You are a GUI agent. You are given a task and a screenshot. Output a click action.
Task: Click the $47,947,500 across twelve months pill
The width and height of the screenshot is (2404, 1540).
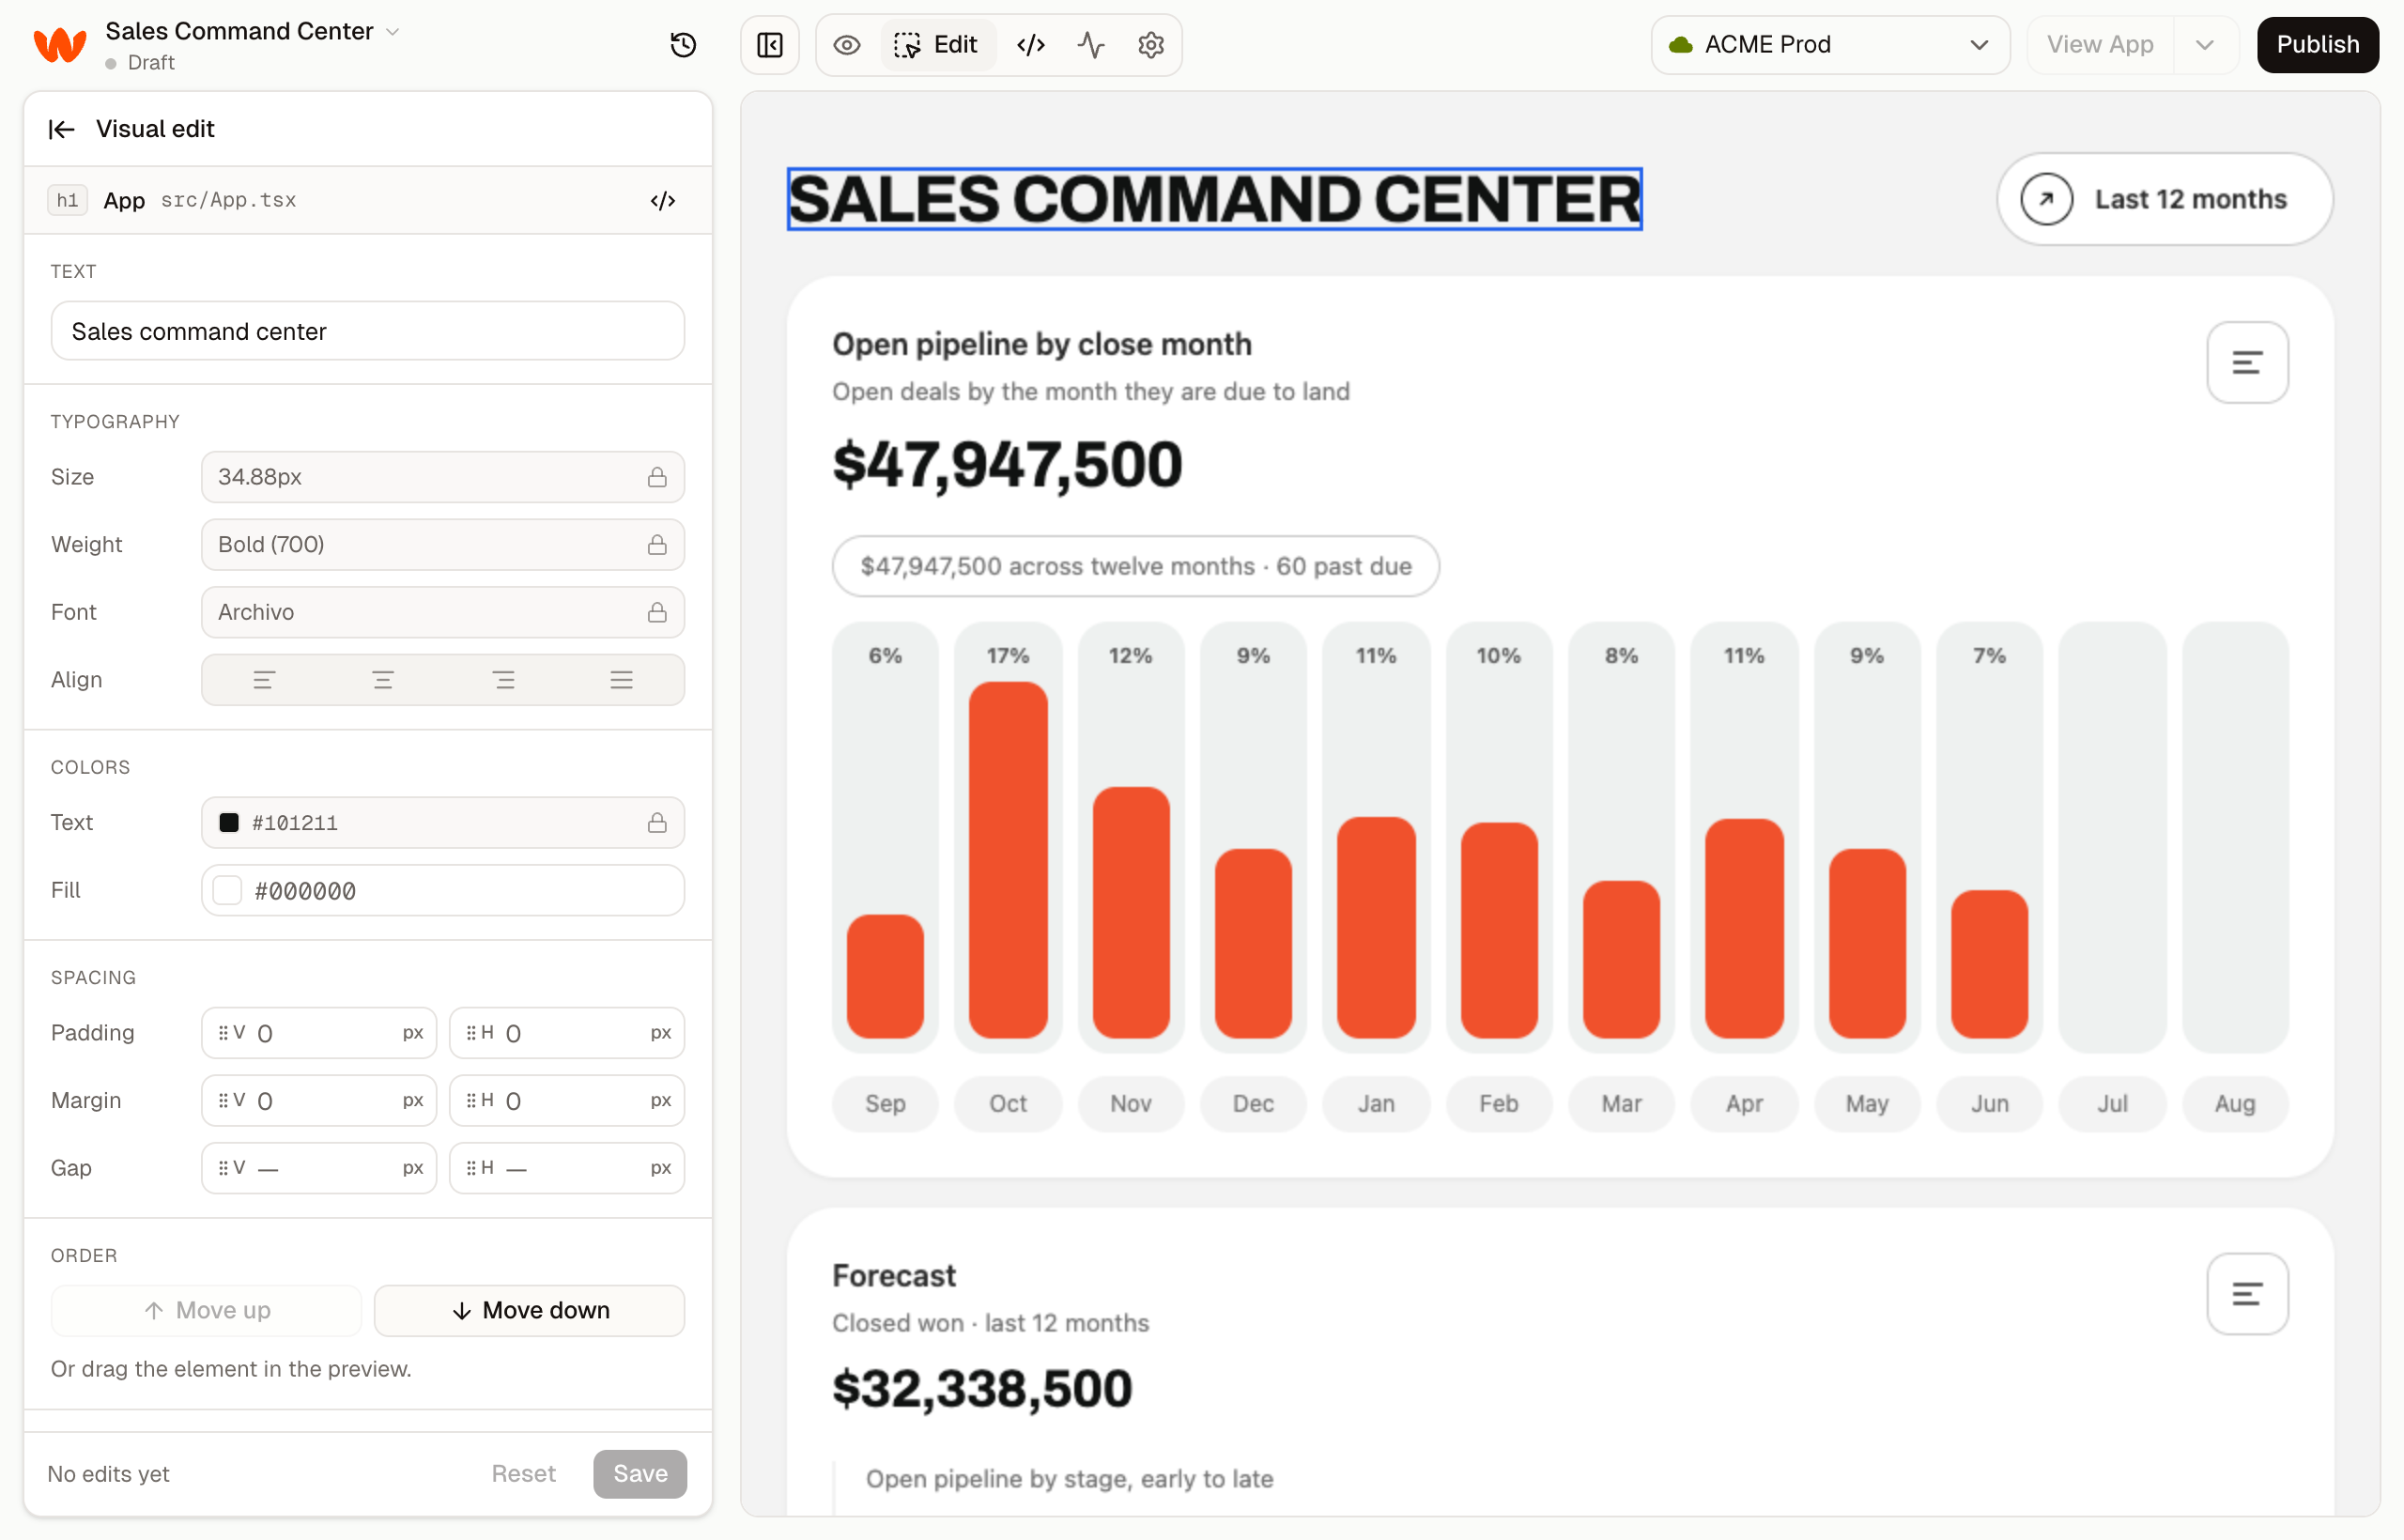click(1136, 566)
